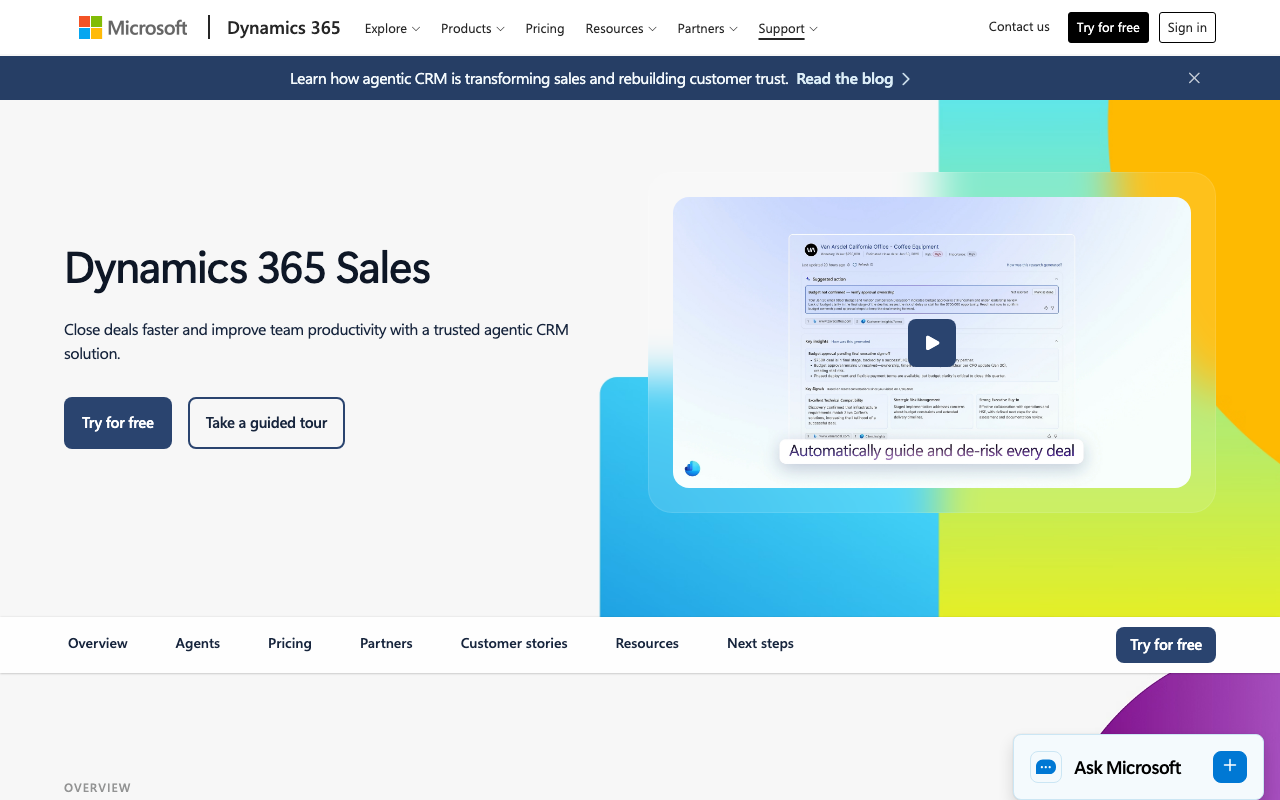Jump to Pricing in the section navigation
Image resolution: width=1280 pixels, height=800 pixels.
point(290,643)
